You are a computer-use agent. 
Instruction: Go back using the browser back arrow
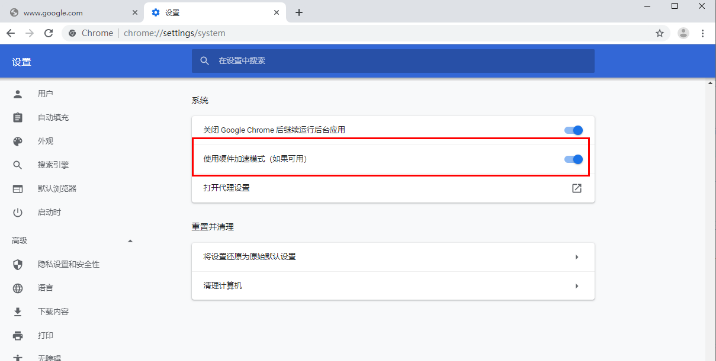point(11,33)
